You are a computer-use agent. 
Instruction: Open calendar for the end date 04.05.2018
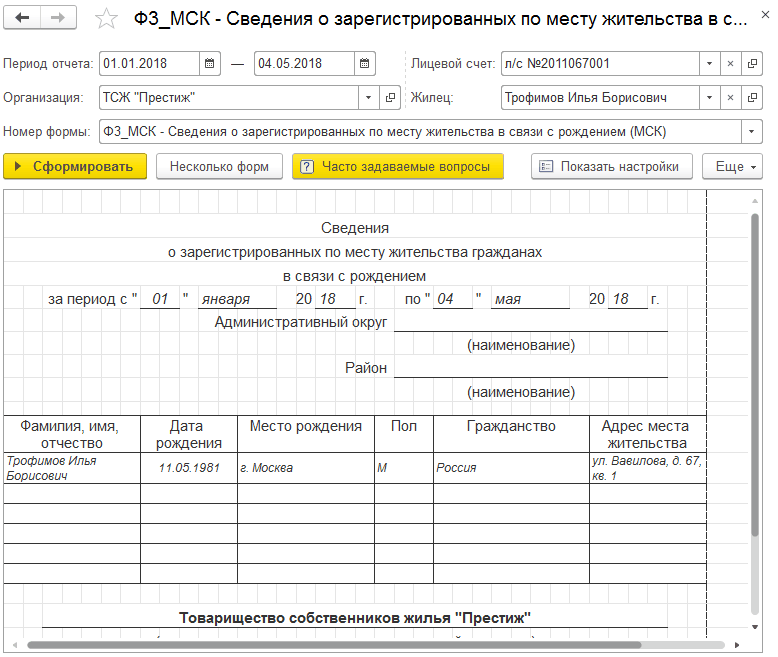[364, 64]
